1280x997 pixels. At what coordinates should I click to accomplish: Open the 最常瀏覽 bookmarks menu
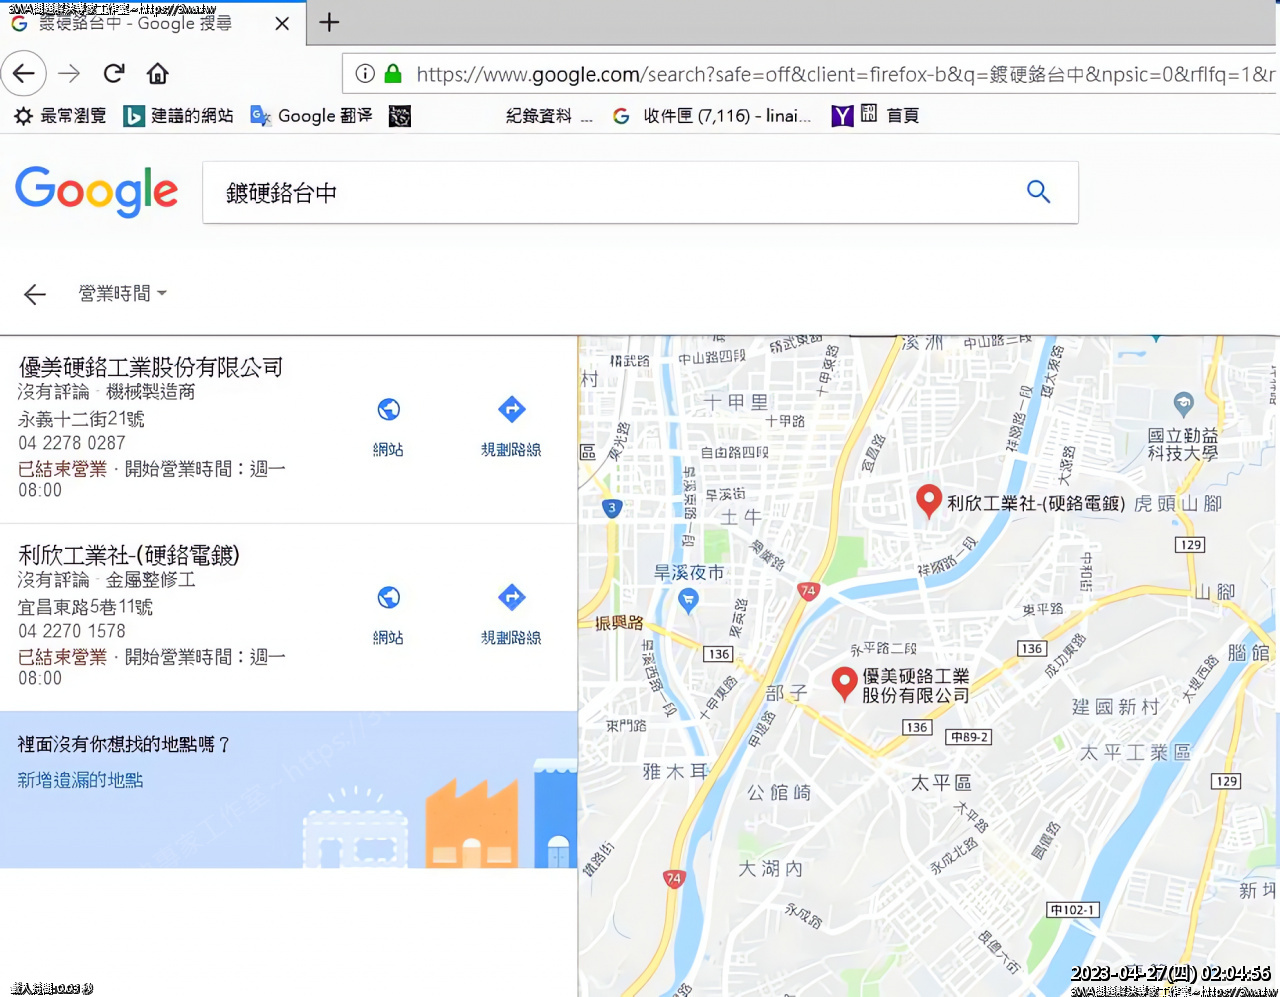(60, 116)
